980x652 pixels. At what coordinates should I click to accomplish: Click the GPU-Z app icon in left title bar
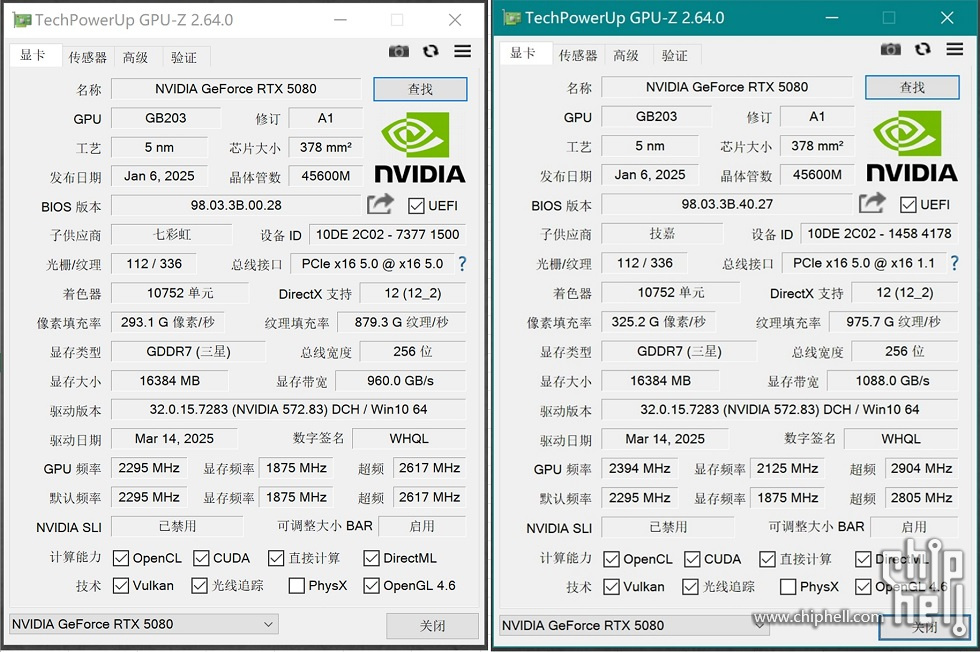tap(22, 20)
